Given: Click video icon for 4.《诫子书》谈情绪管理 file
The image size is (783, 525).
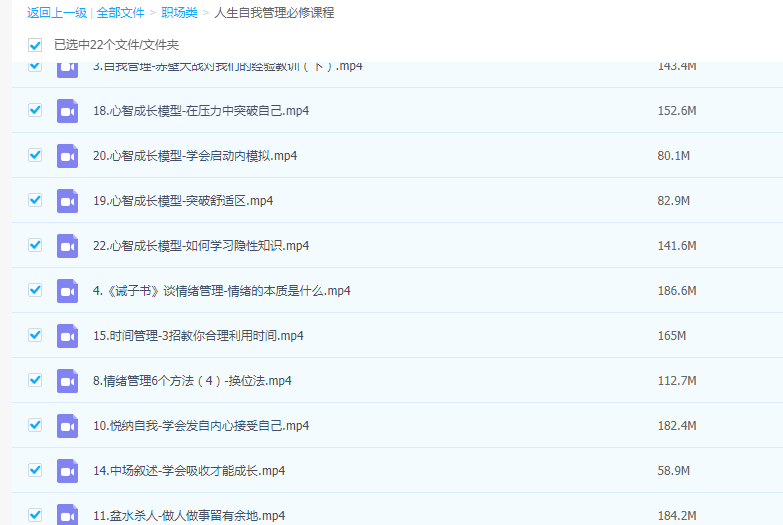Looking at the screenshot, I should click(67, 291).
